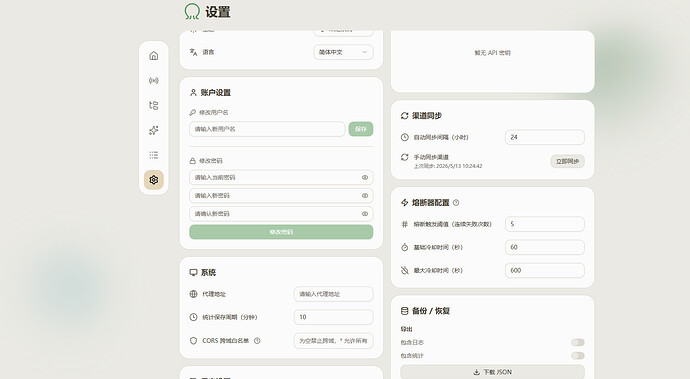The width and height of the screenshot is (690, 379).
Task: Click the database icon beside 备份 / 恢复
Action: click(404, 311)
